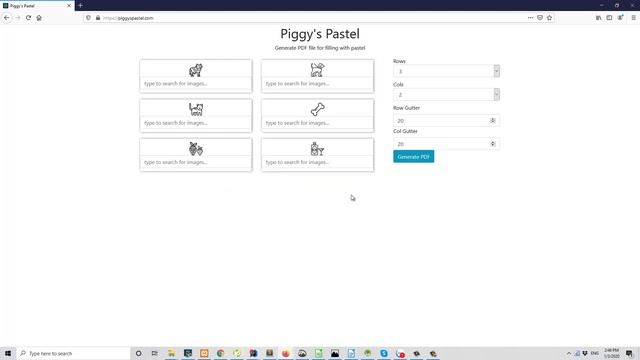Click the Col Gutter number field
The width and height of the screenshot is (640, 360).
point(446,144)
